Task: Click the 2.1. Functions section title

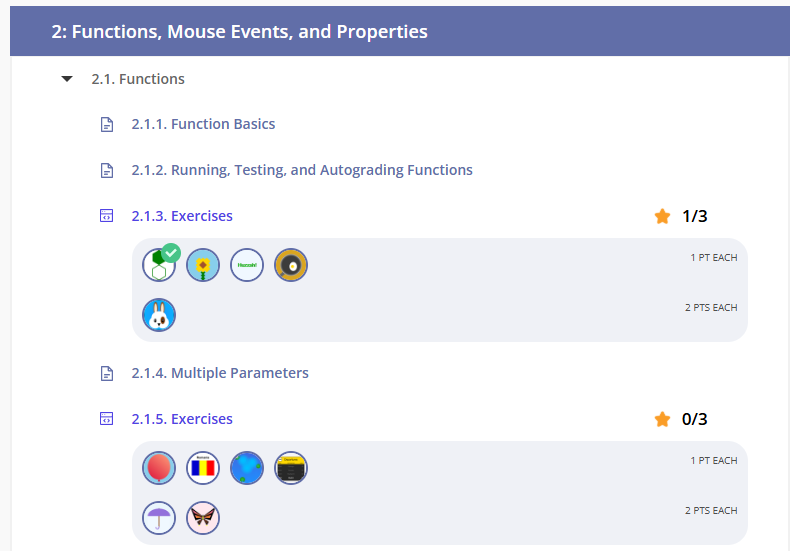Action: coord(138,79)
